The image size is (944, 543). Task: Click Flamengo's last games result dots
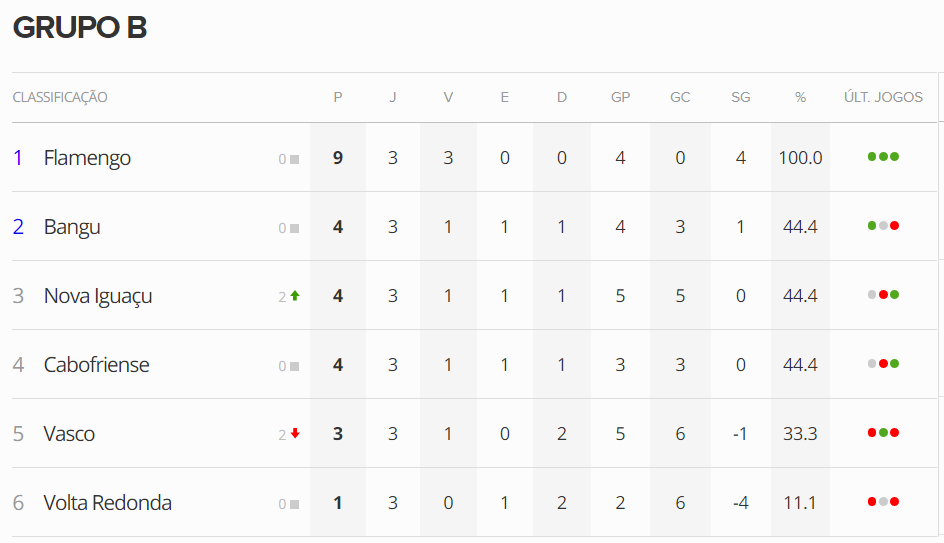[x=883, y=157]
